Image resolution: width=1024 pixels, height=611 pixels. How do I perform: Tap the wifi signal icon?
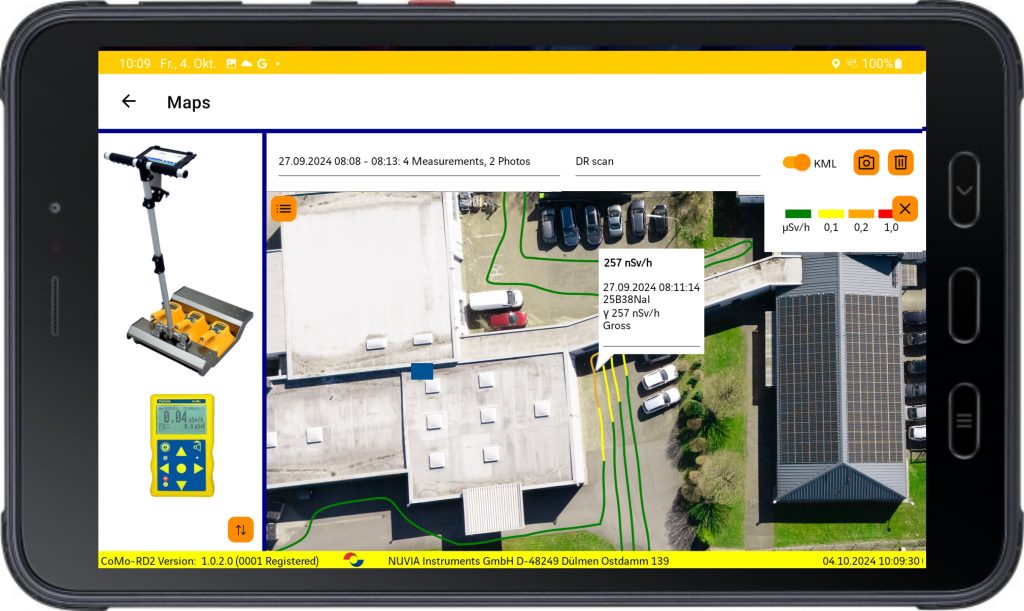tap(852, 63)
